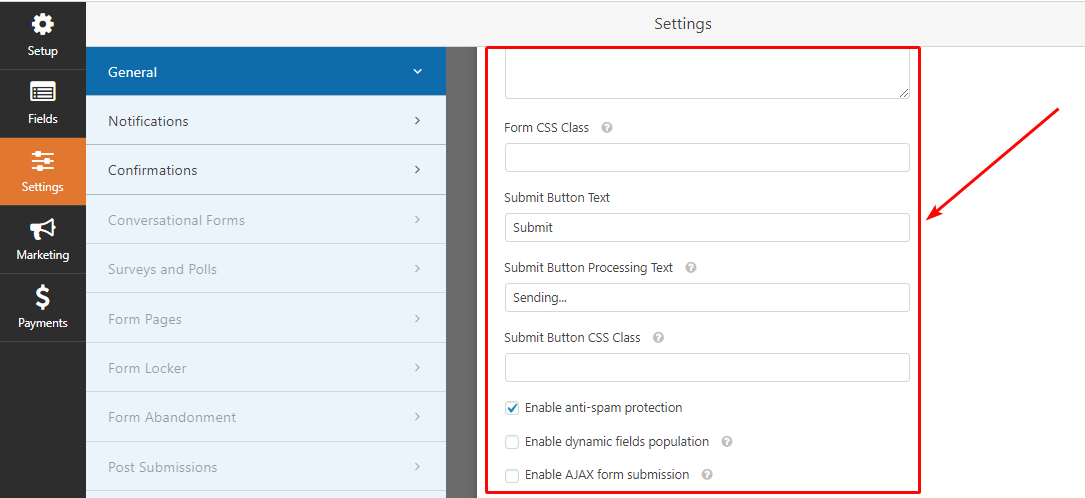The image size is (1085, 498).
Task: Click help icon beside AJAX form submission
Action: pyautogui.click(x=707, y=475)
